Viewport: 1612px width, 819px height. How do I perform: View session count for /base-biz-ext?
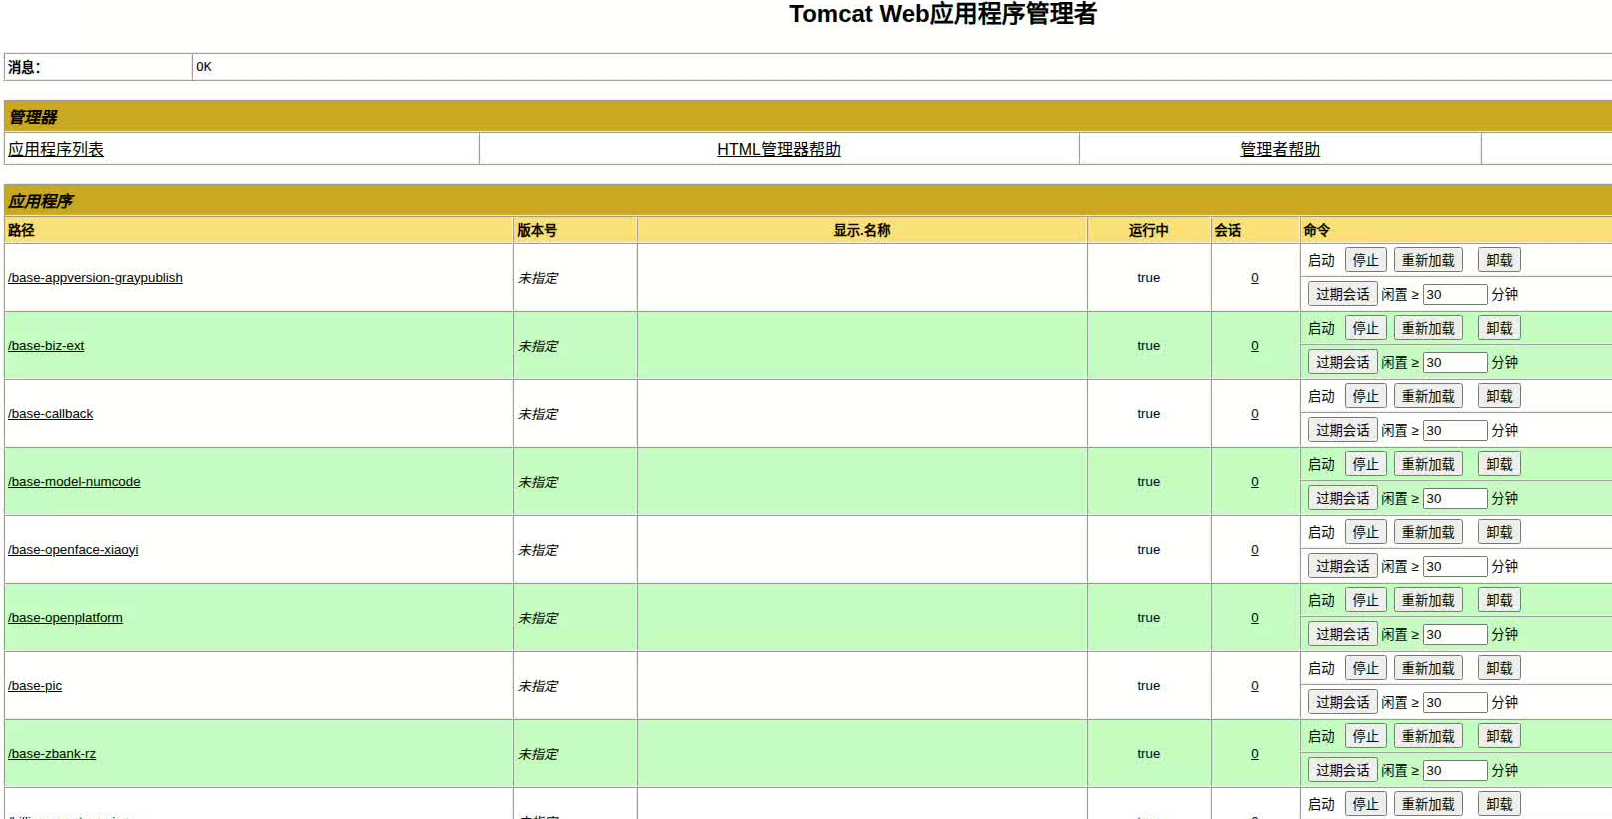[x=1255, y=346]
